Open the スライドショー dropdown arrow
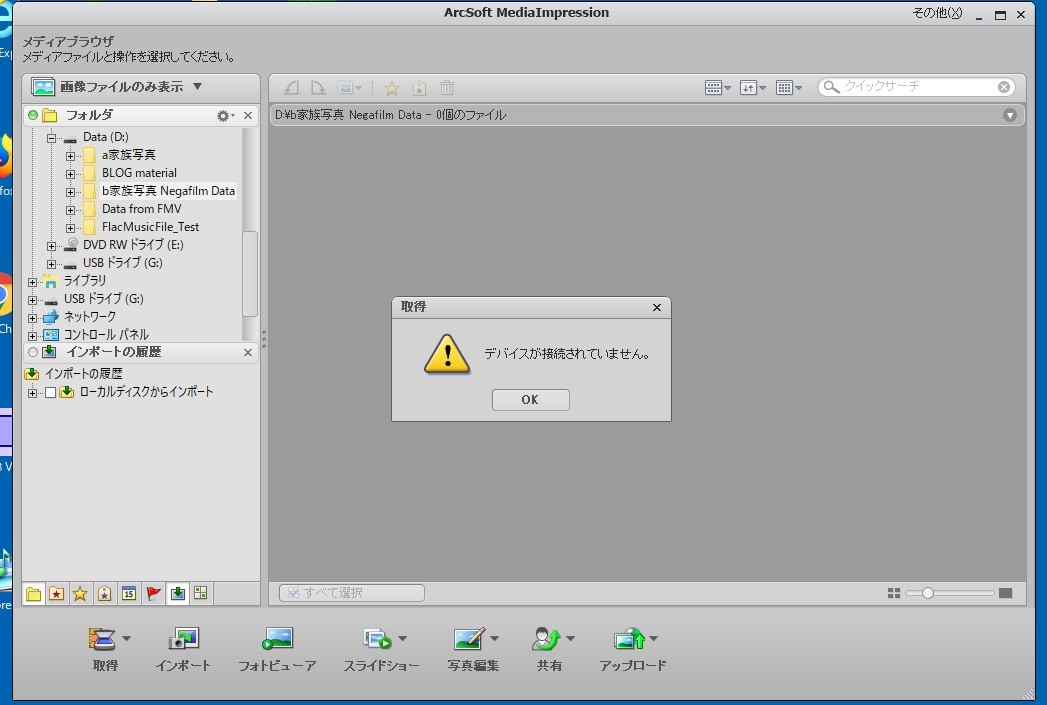Viewport: 1047px width, 705px height. click(x=403, y=639)
